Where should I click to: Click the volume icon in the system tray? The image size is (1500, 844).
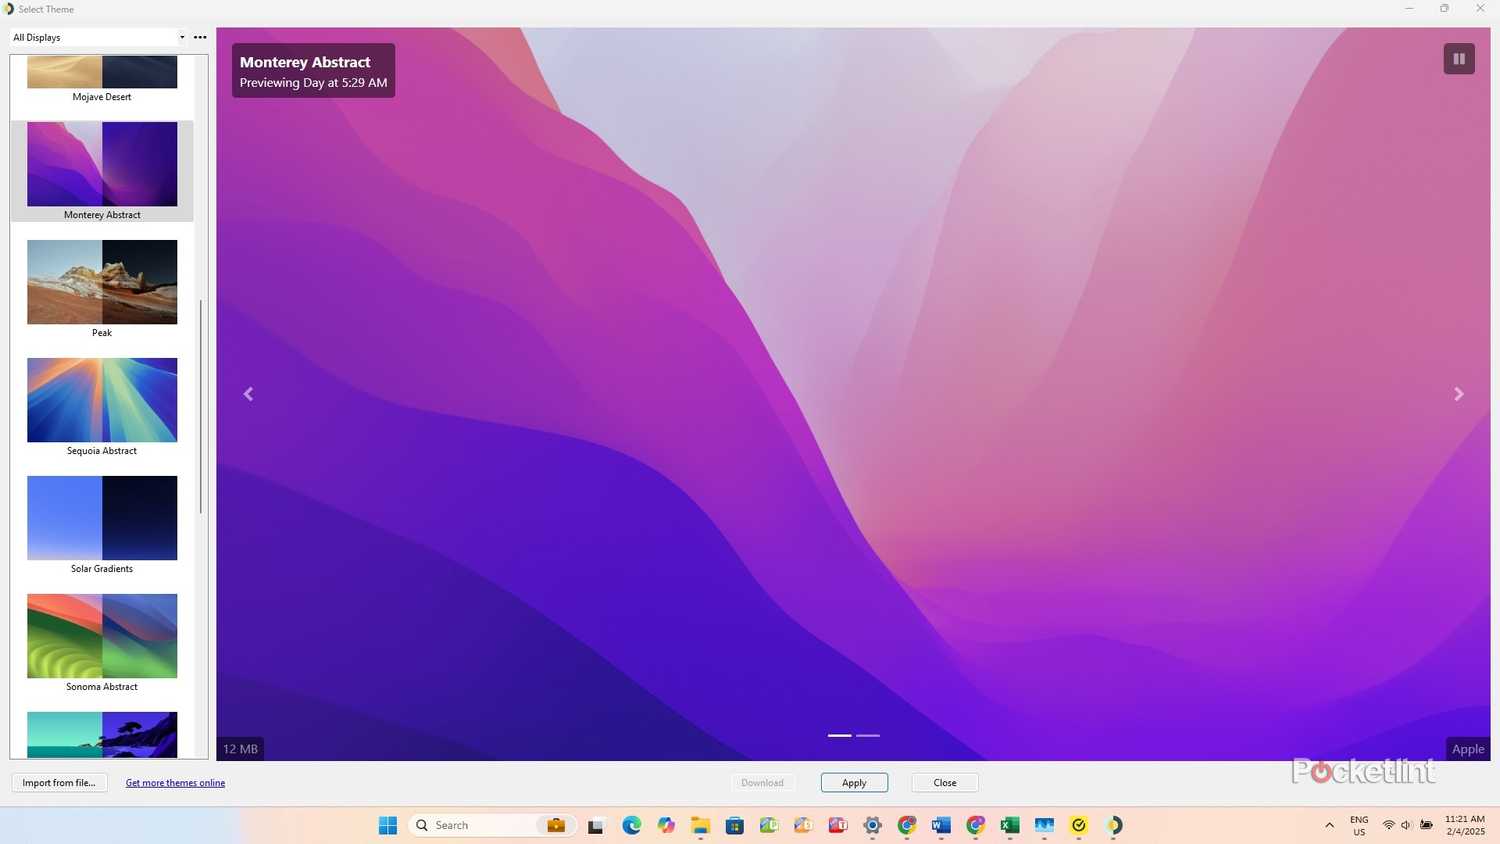pyautogui.click(x=1406, y=825)
